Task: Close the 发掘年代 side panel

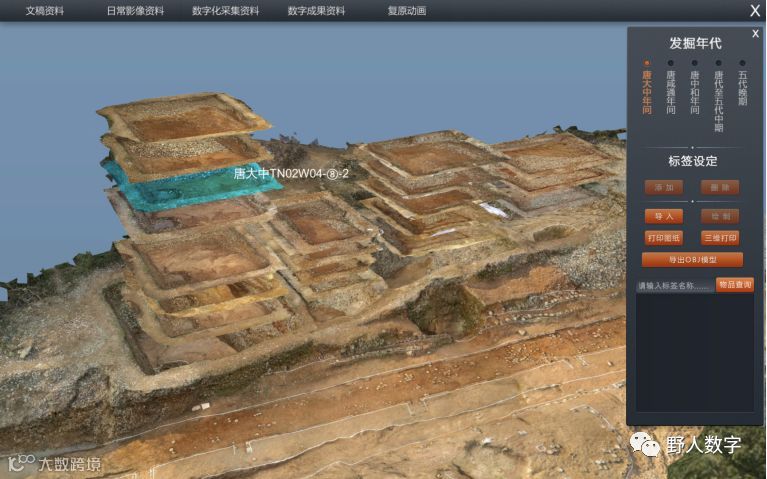Action: (755, 34)
